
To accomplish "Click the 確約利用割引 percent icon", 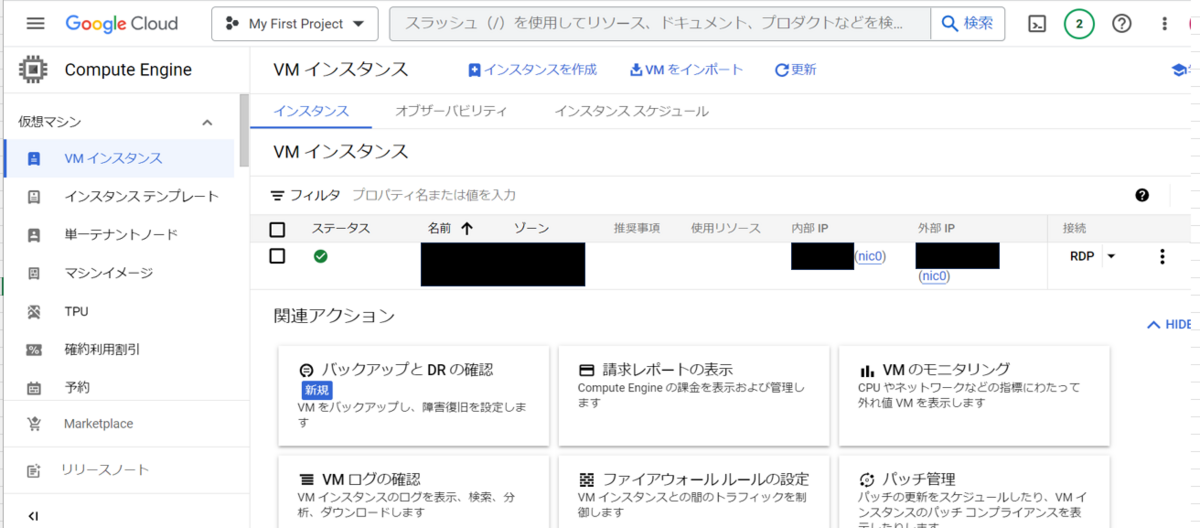I will pyautogui.click(x=34, y=349).
